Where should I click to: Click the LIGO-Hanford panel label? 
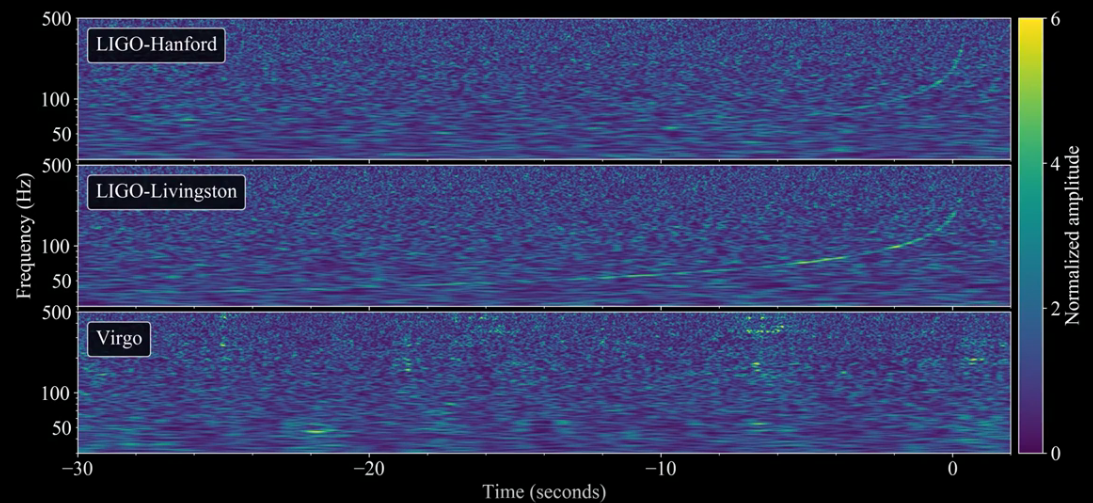coord(156,47)
